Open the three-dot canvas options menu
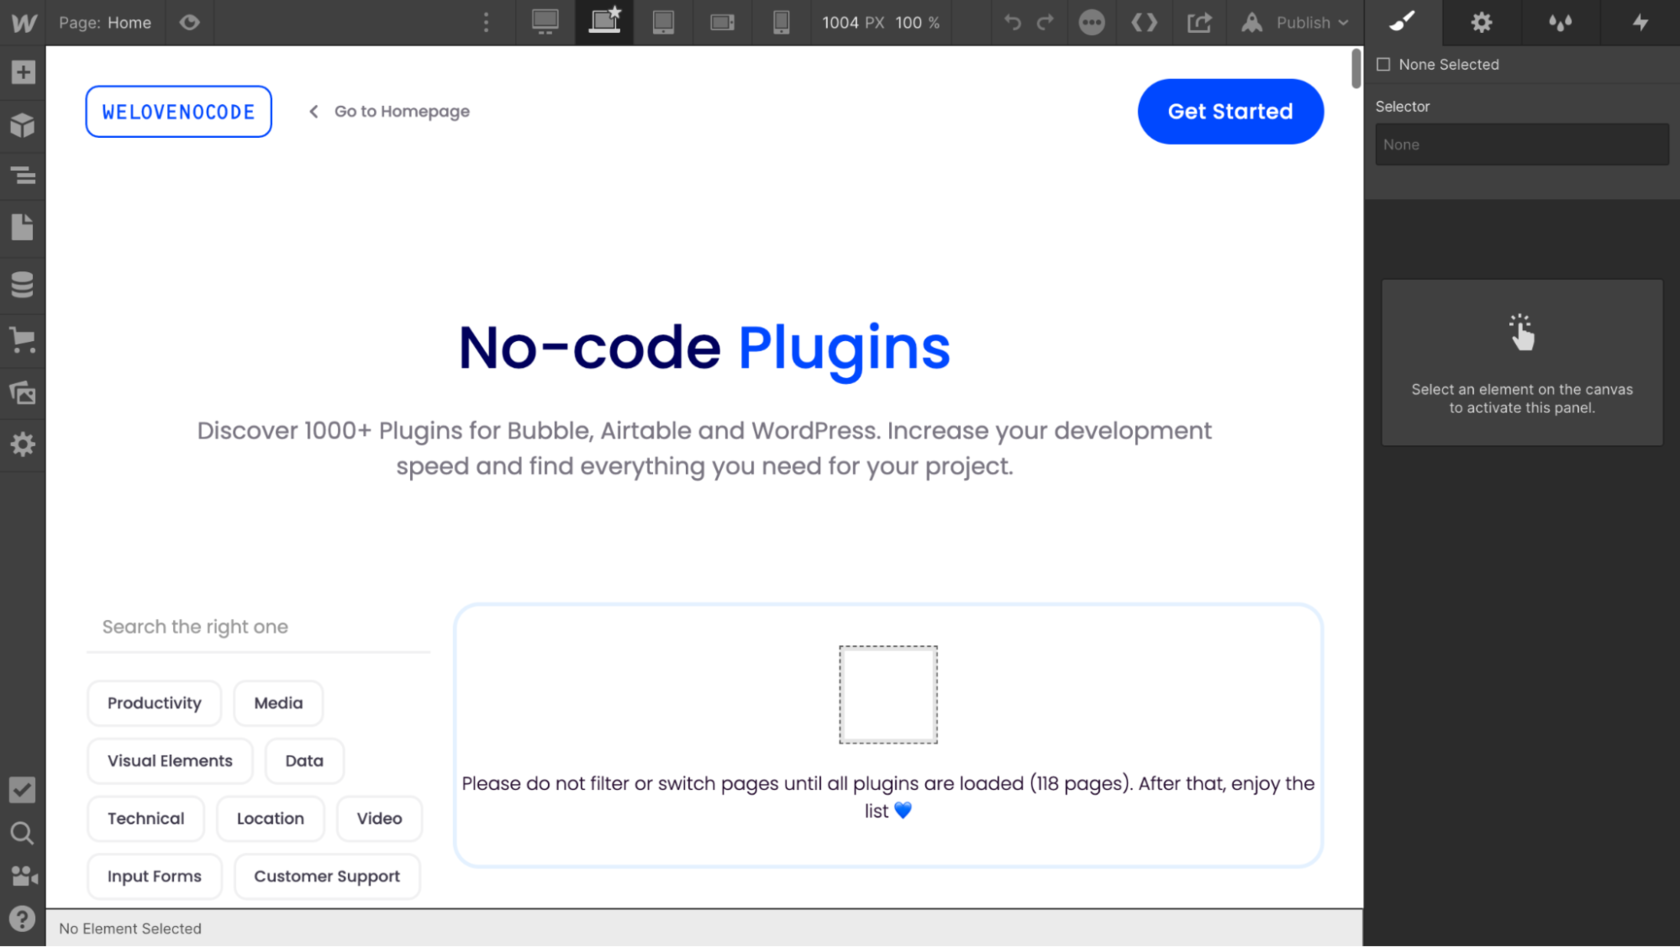Screen dimensions: 1680x947 tap(487, 22)
